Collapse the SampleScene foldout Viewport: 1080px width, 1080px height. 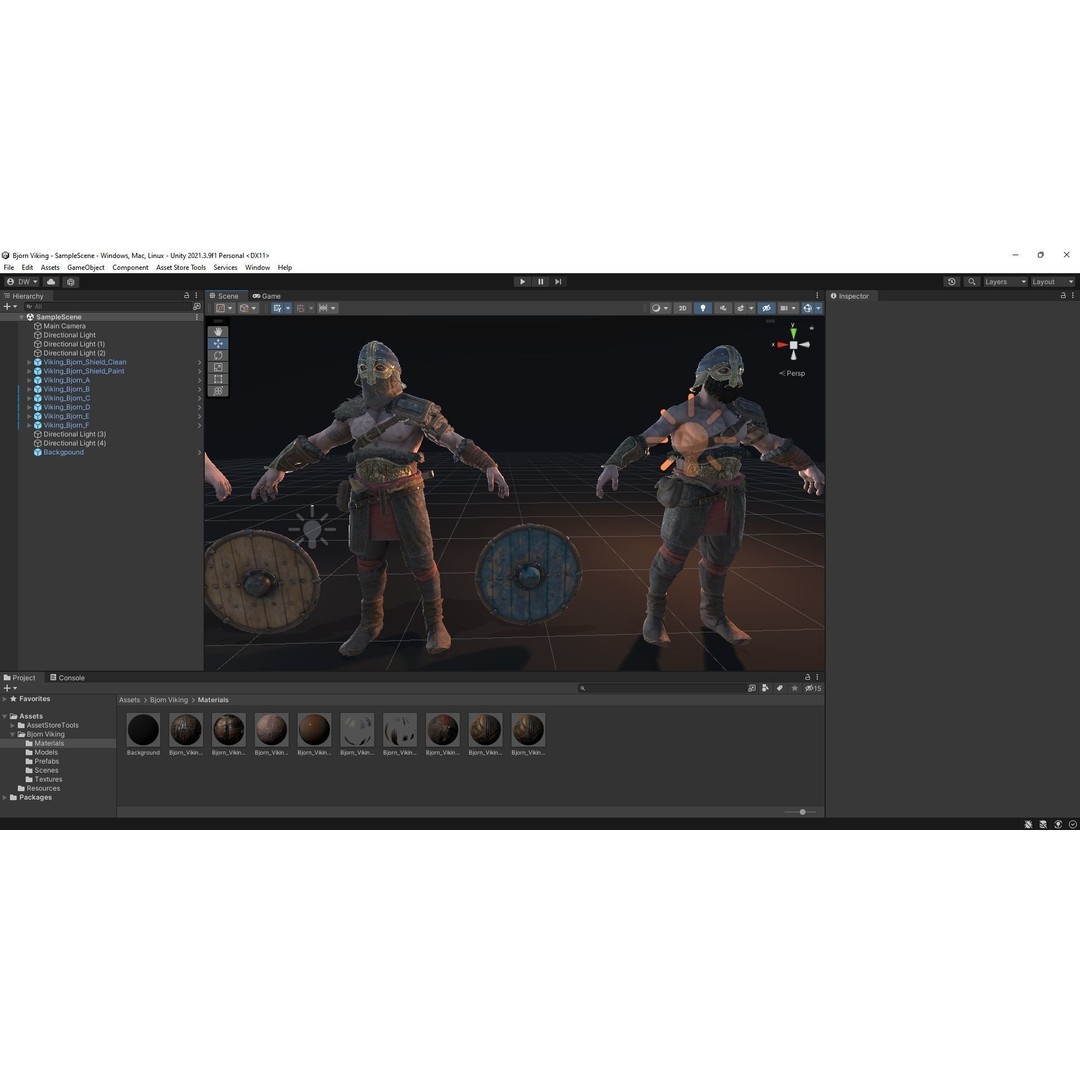point(21,318)
